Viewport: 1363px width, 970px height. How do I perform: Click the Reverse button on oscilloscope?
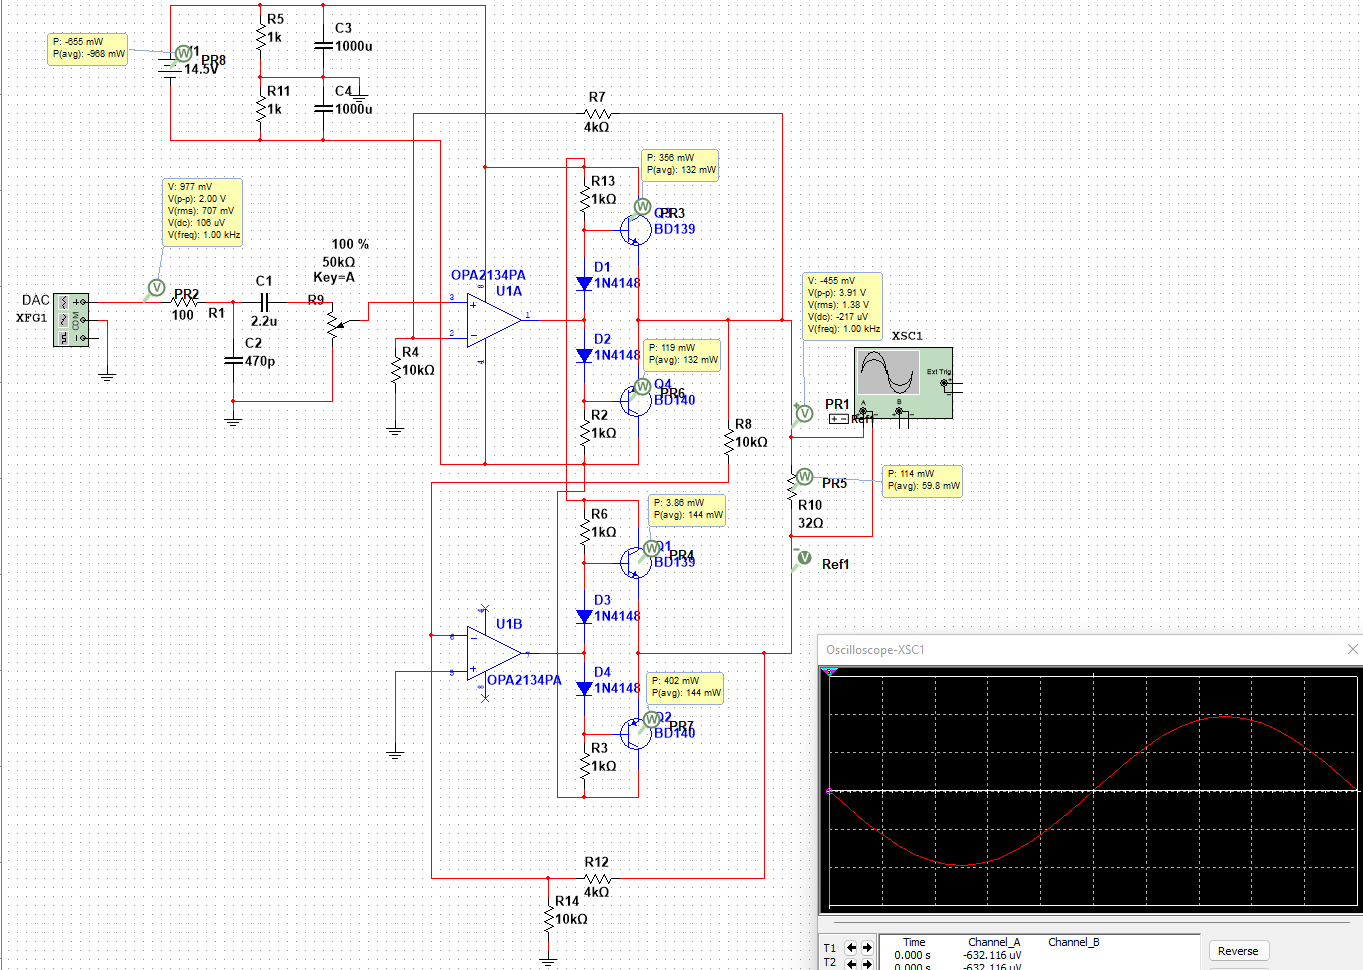click(x=1238, y=951)
